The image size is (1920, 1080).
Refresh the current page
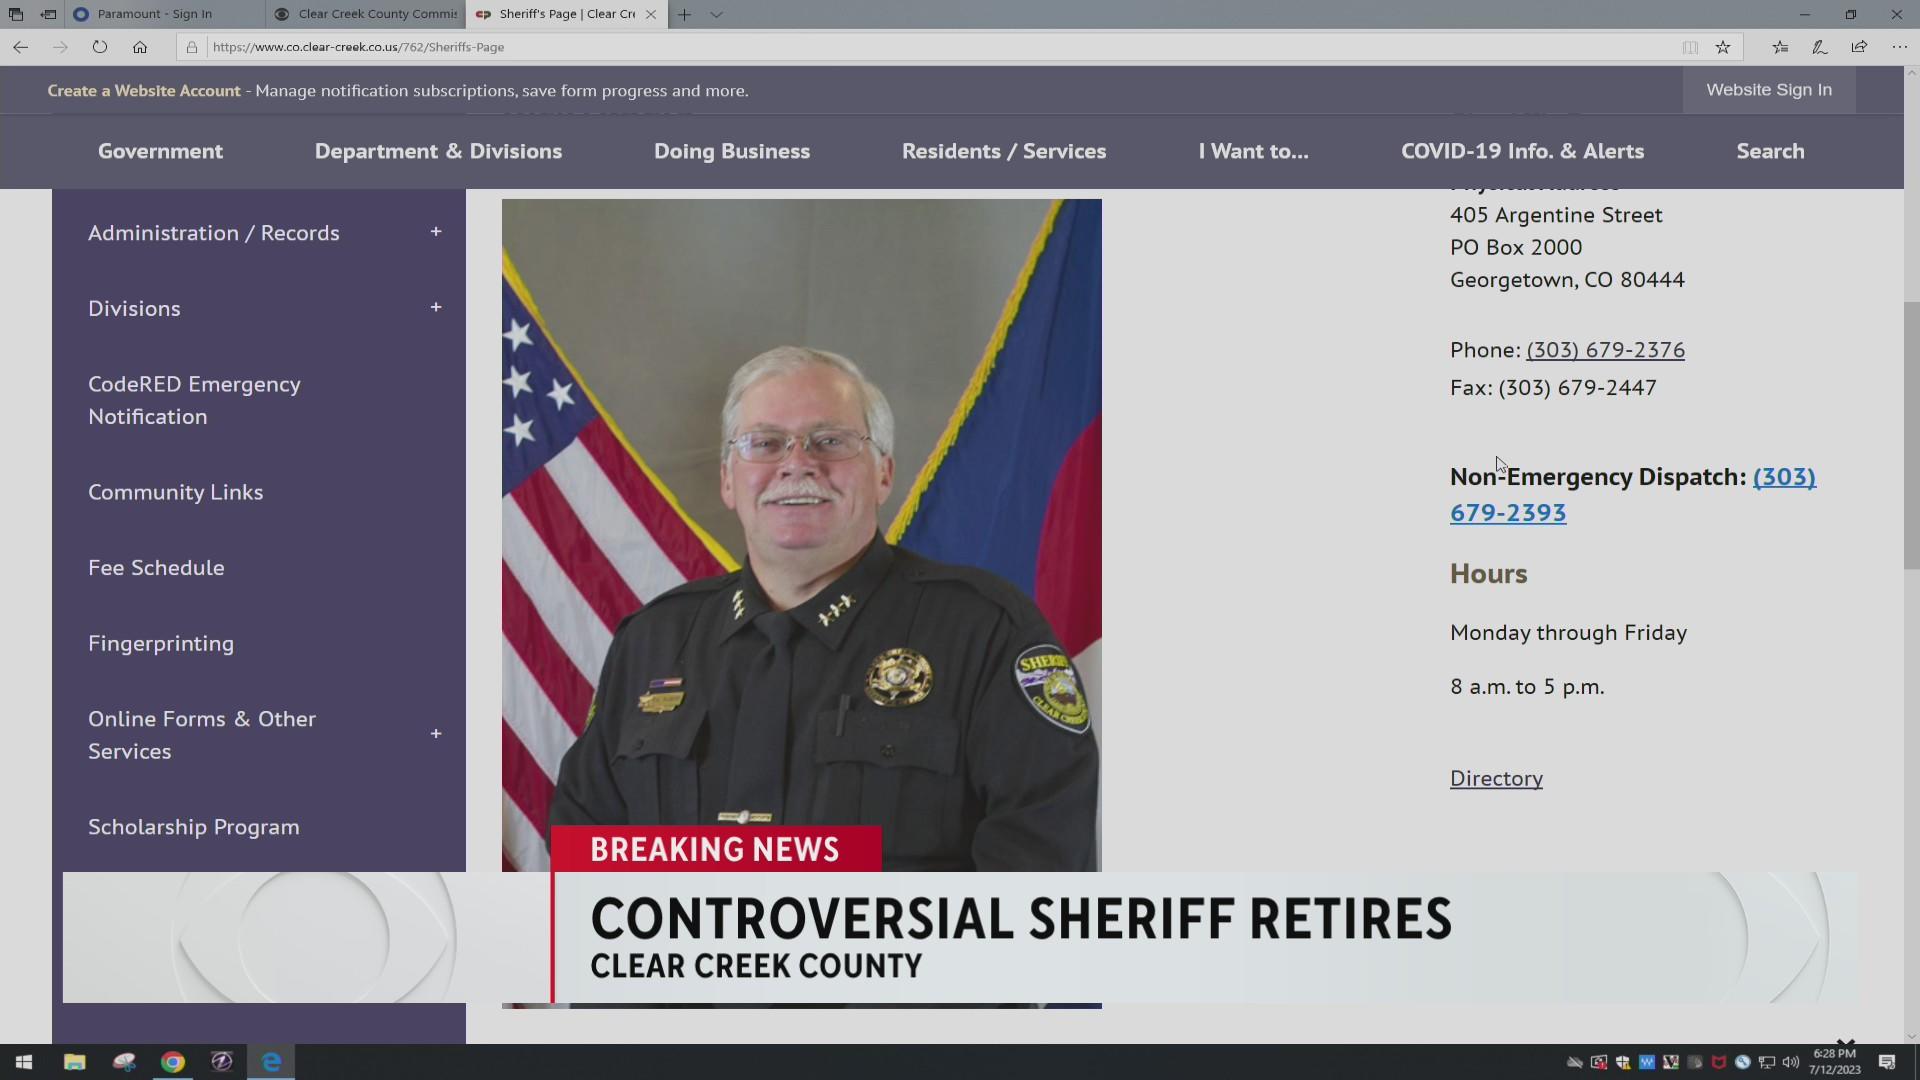(x=99, y=46)
